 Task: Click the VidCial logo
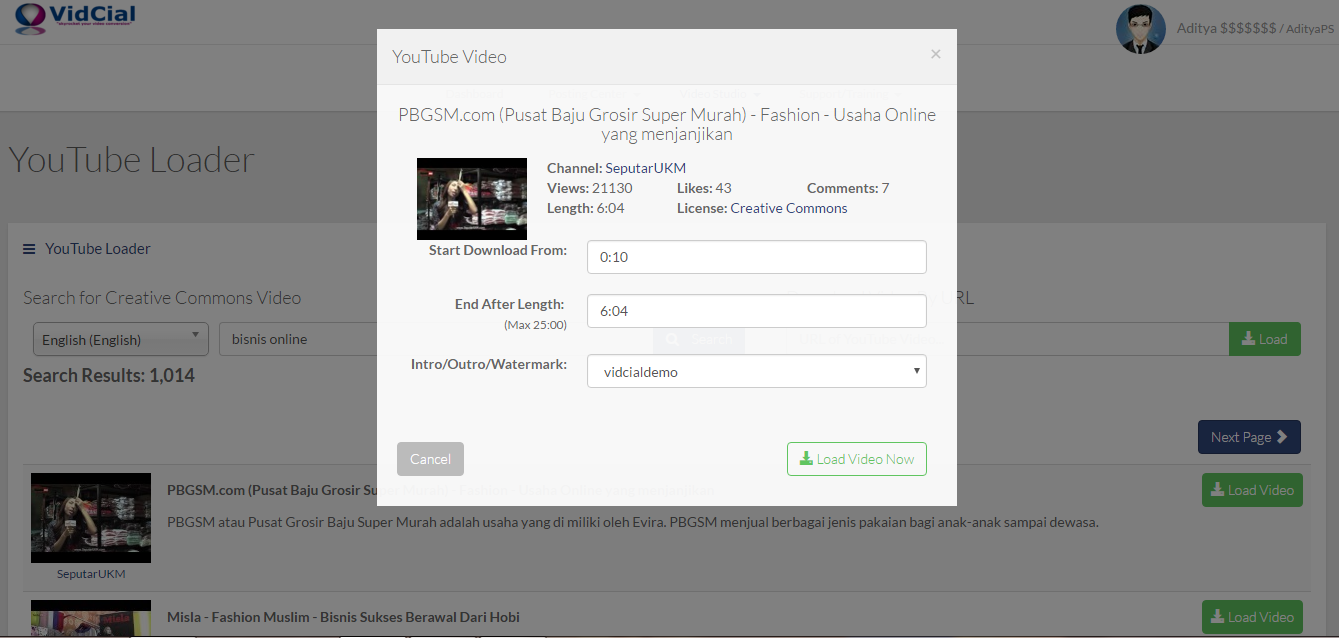pyautogui.click(x=75, y=19)
